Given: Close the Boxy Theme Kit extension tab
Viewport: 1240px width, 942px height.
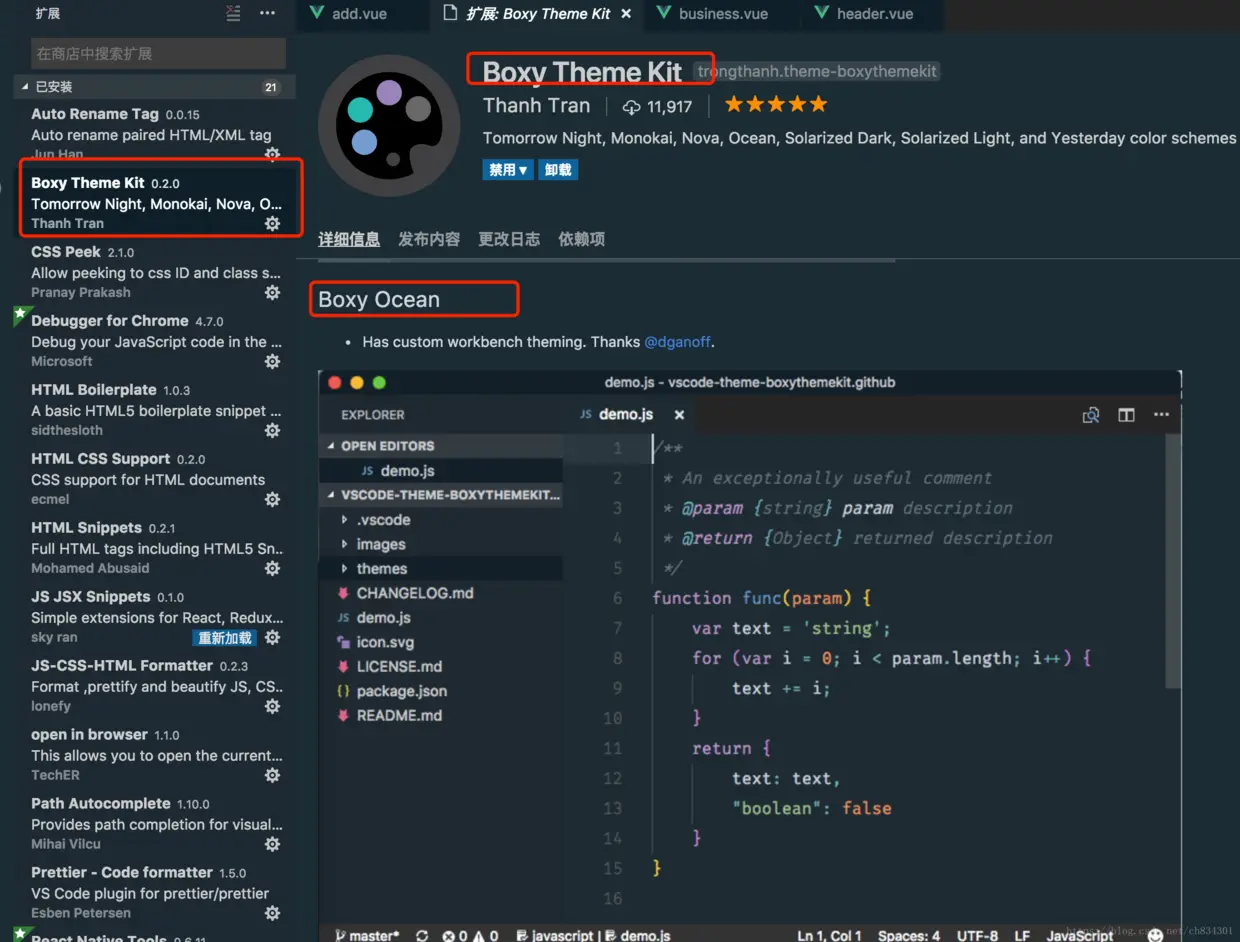Looking at the screenshot, I should (x=626, y=14).
